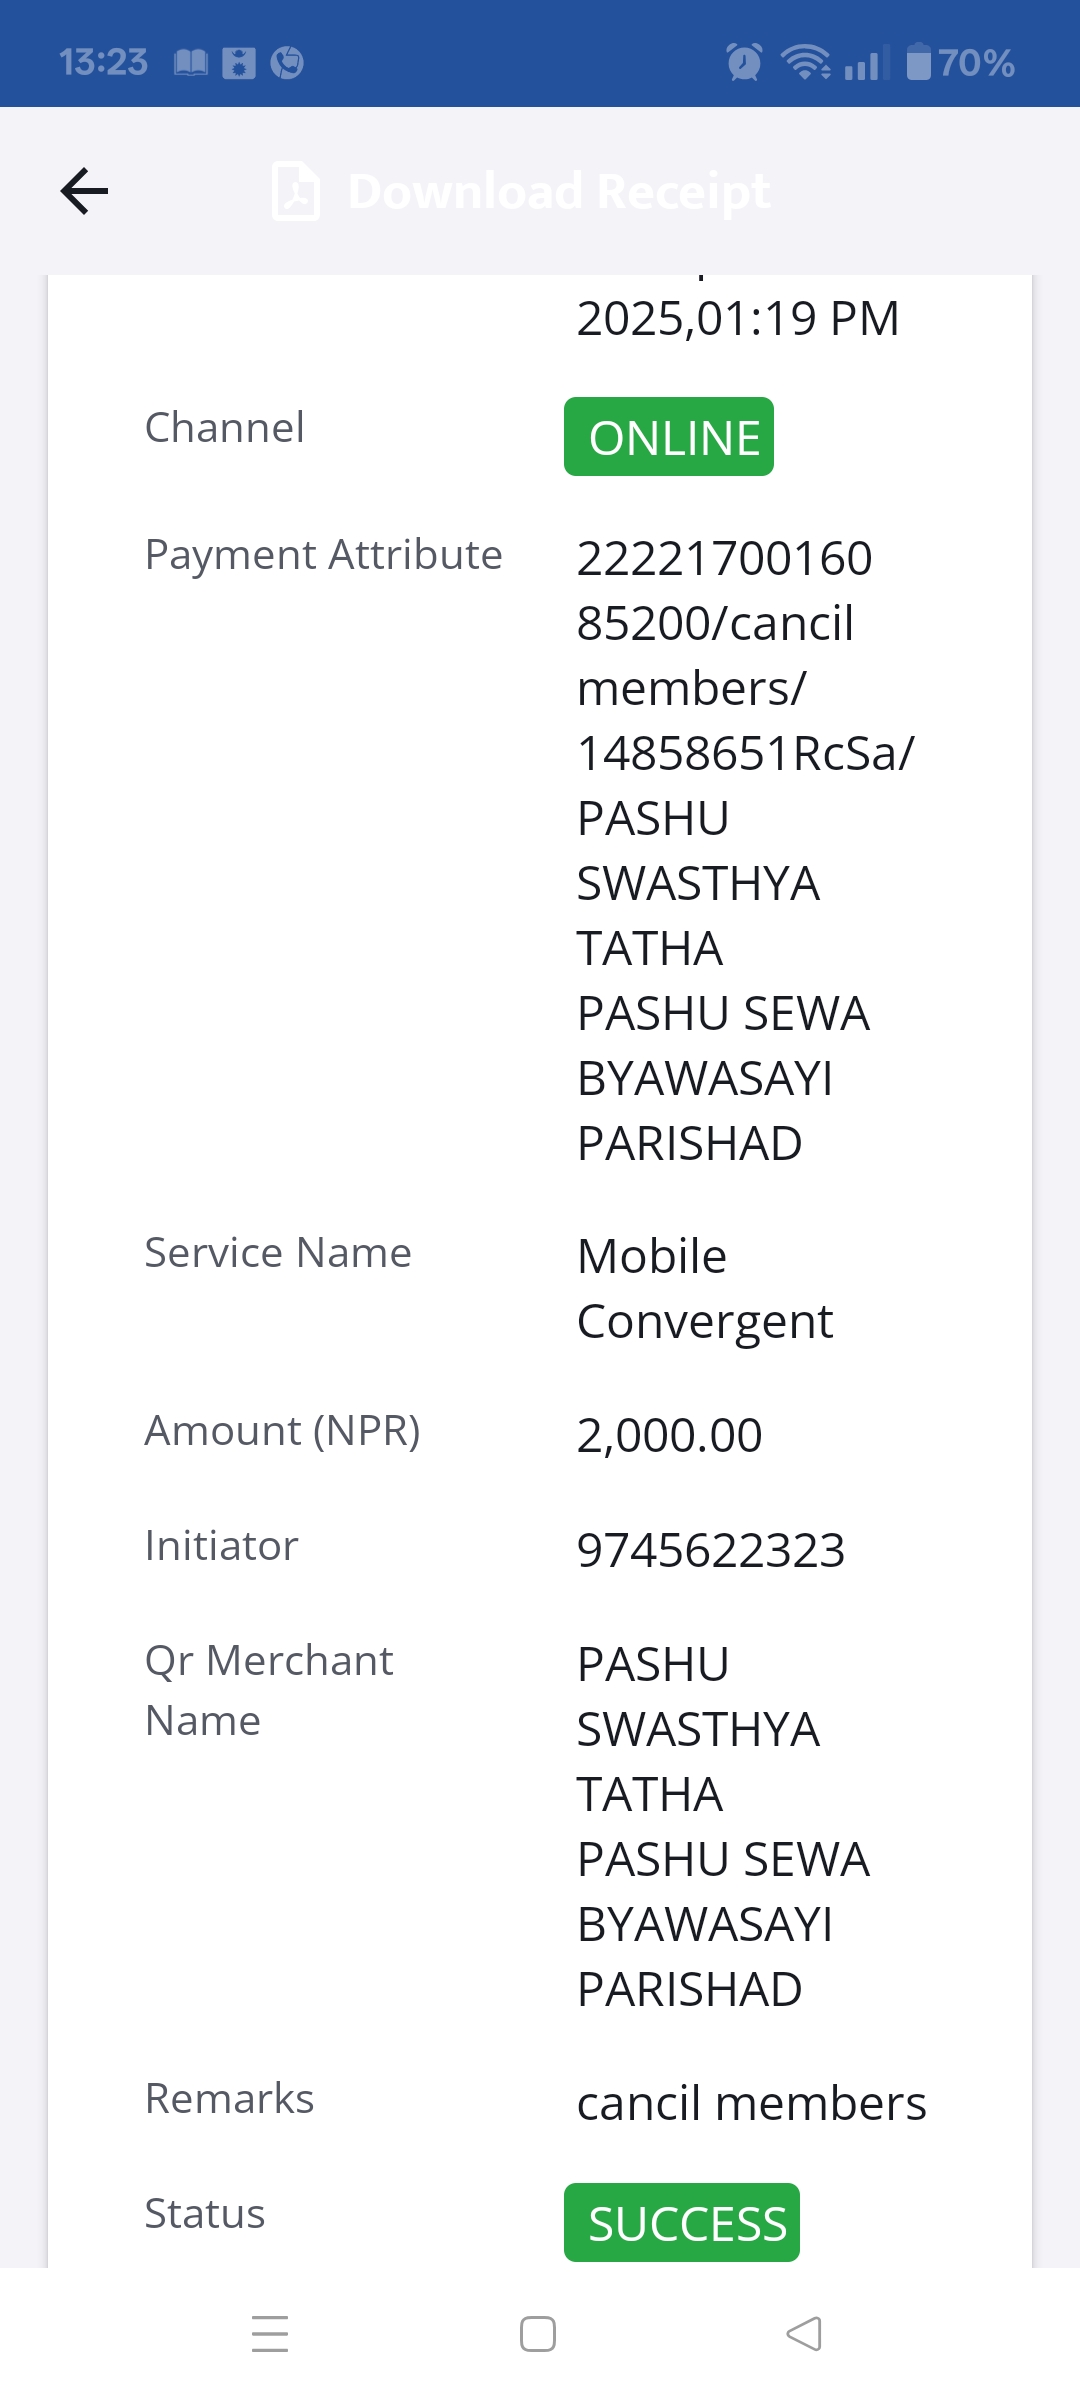The height and width of the screenshot is (2400, 1080).
Task: Click the green ONLINE channel badge
Action: (669, 437)
